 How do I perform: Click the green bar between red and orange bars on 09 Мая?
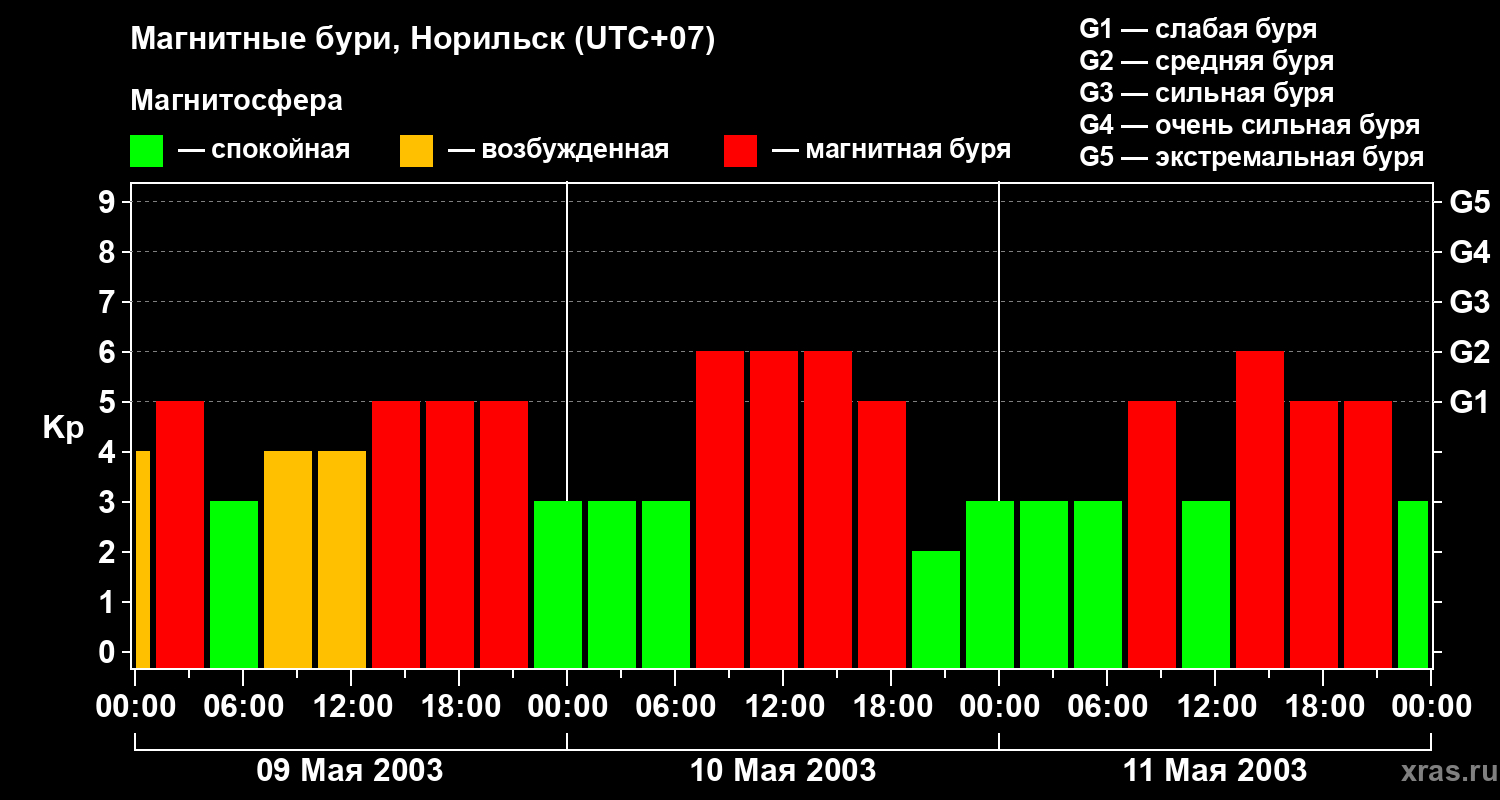pos(234,585)
